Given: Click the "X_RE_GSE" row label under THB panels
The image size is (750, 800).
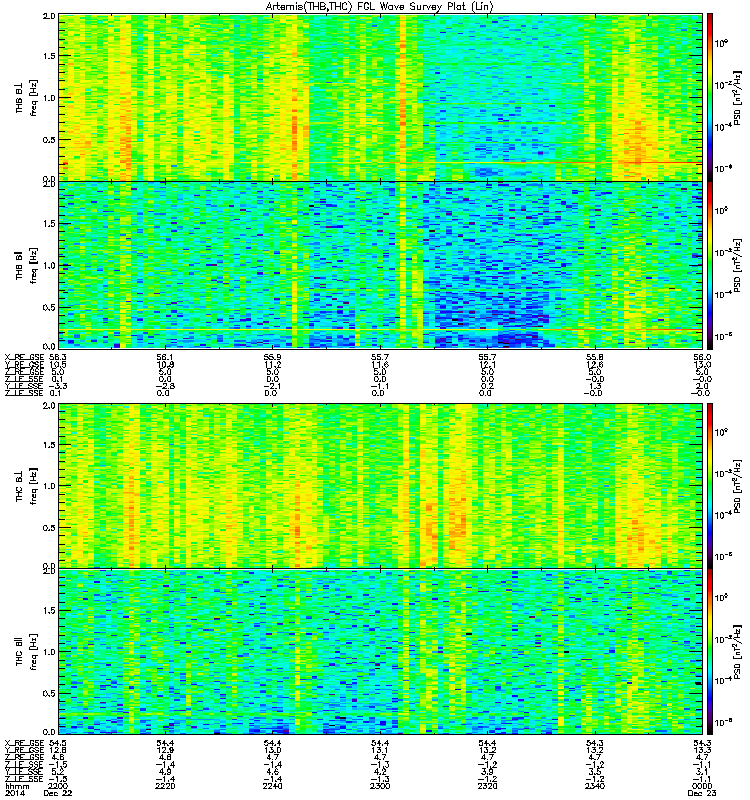Looking at the screenshot, I should click(x=24, y=357).
